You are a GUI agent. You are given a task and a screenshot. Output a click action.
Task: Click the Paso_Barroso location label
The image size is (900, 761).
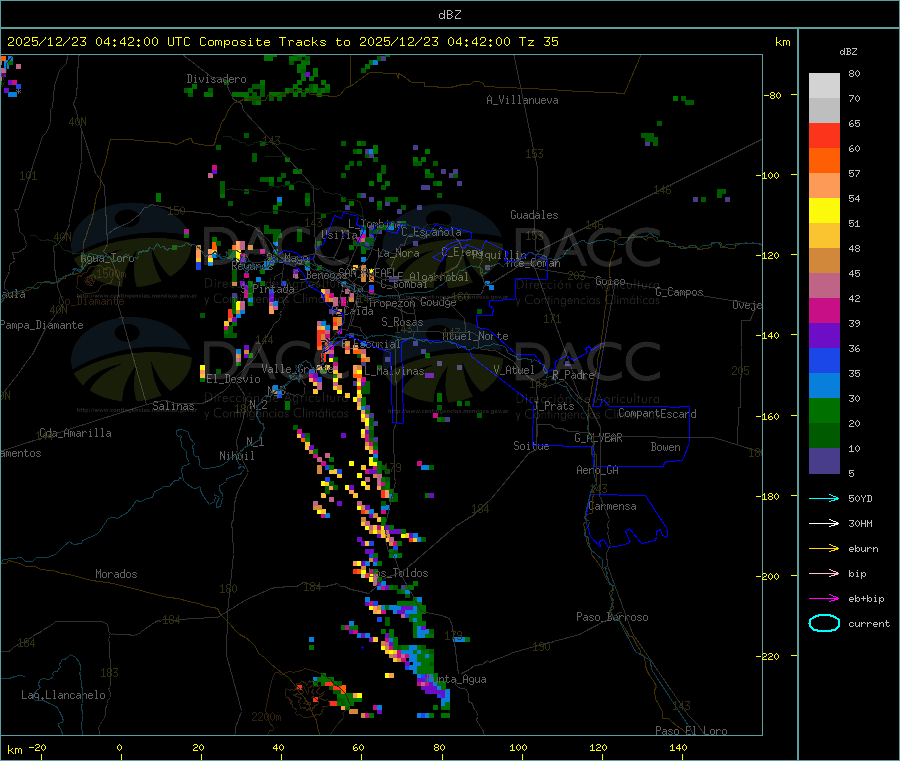point(612,617)
